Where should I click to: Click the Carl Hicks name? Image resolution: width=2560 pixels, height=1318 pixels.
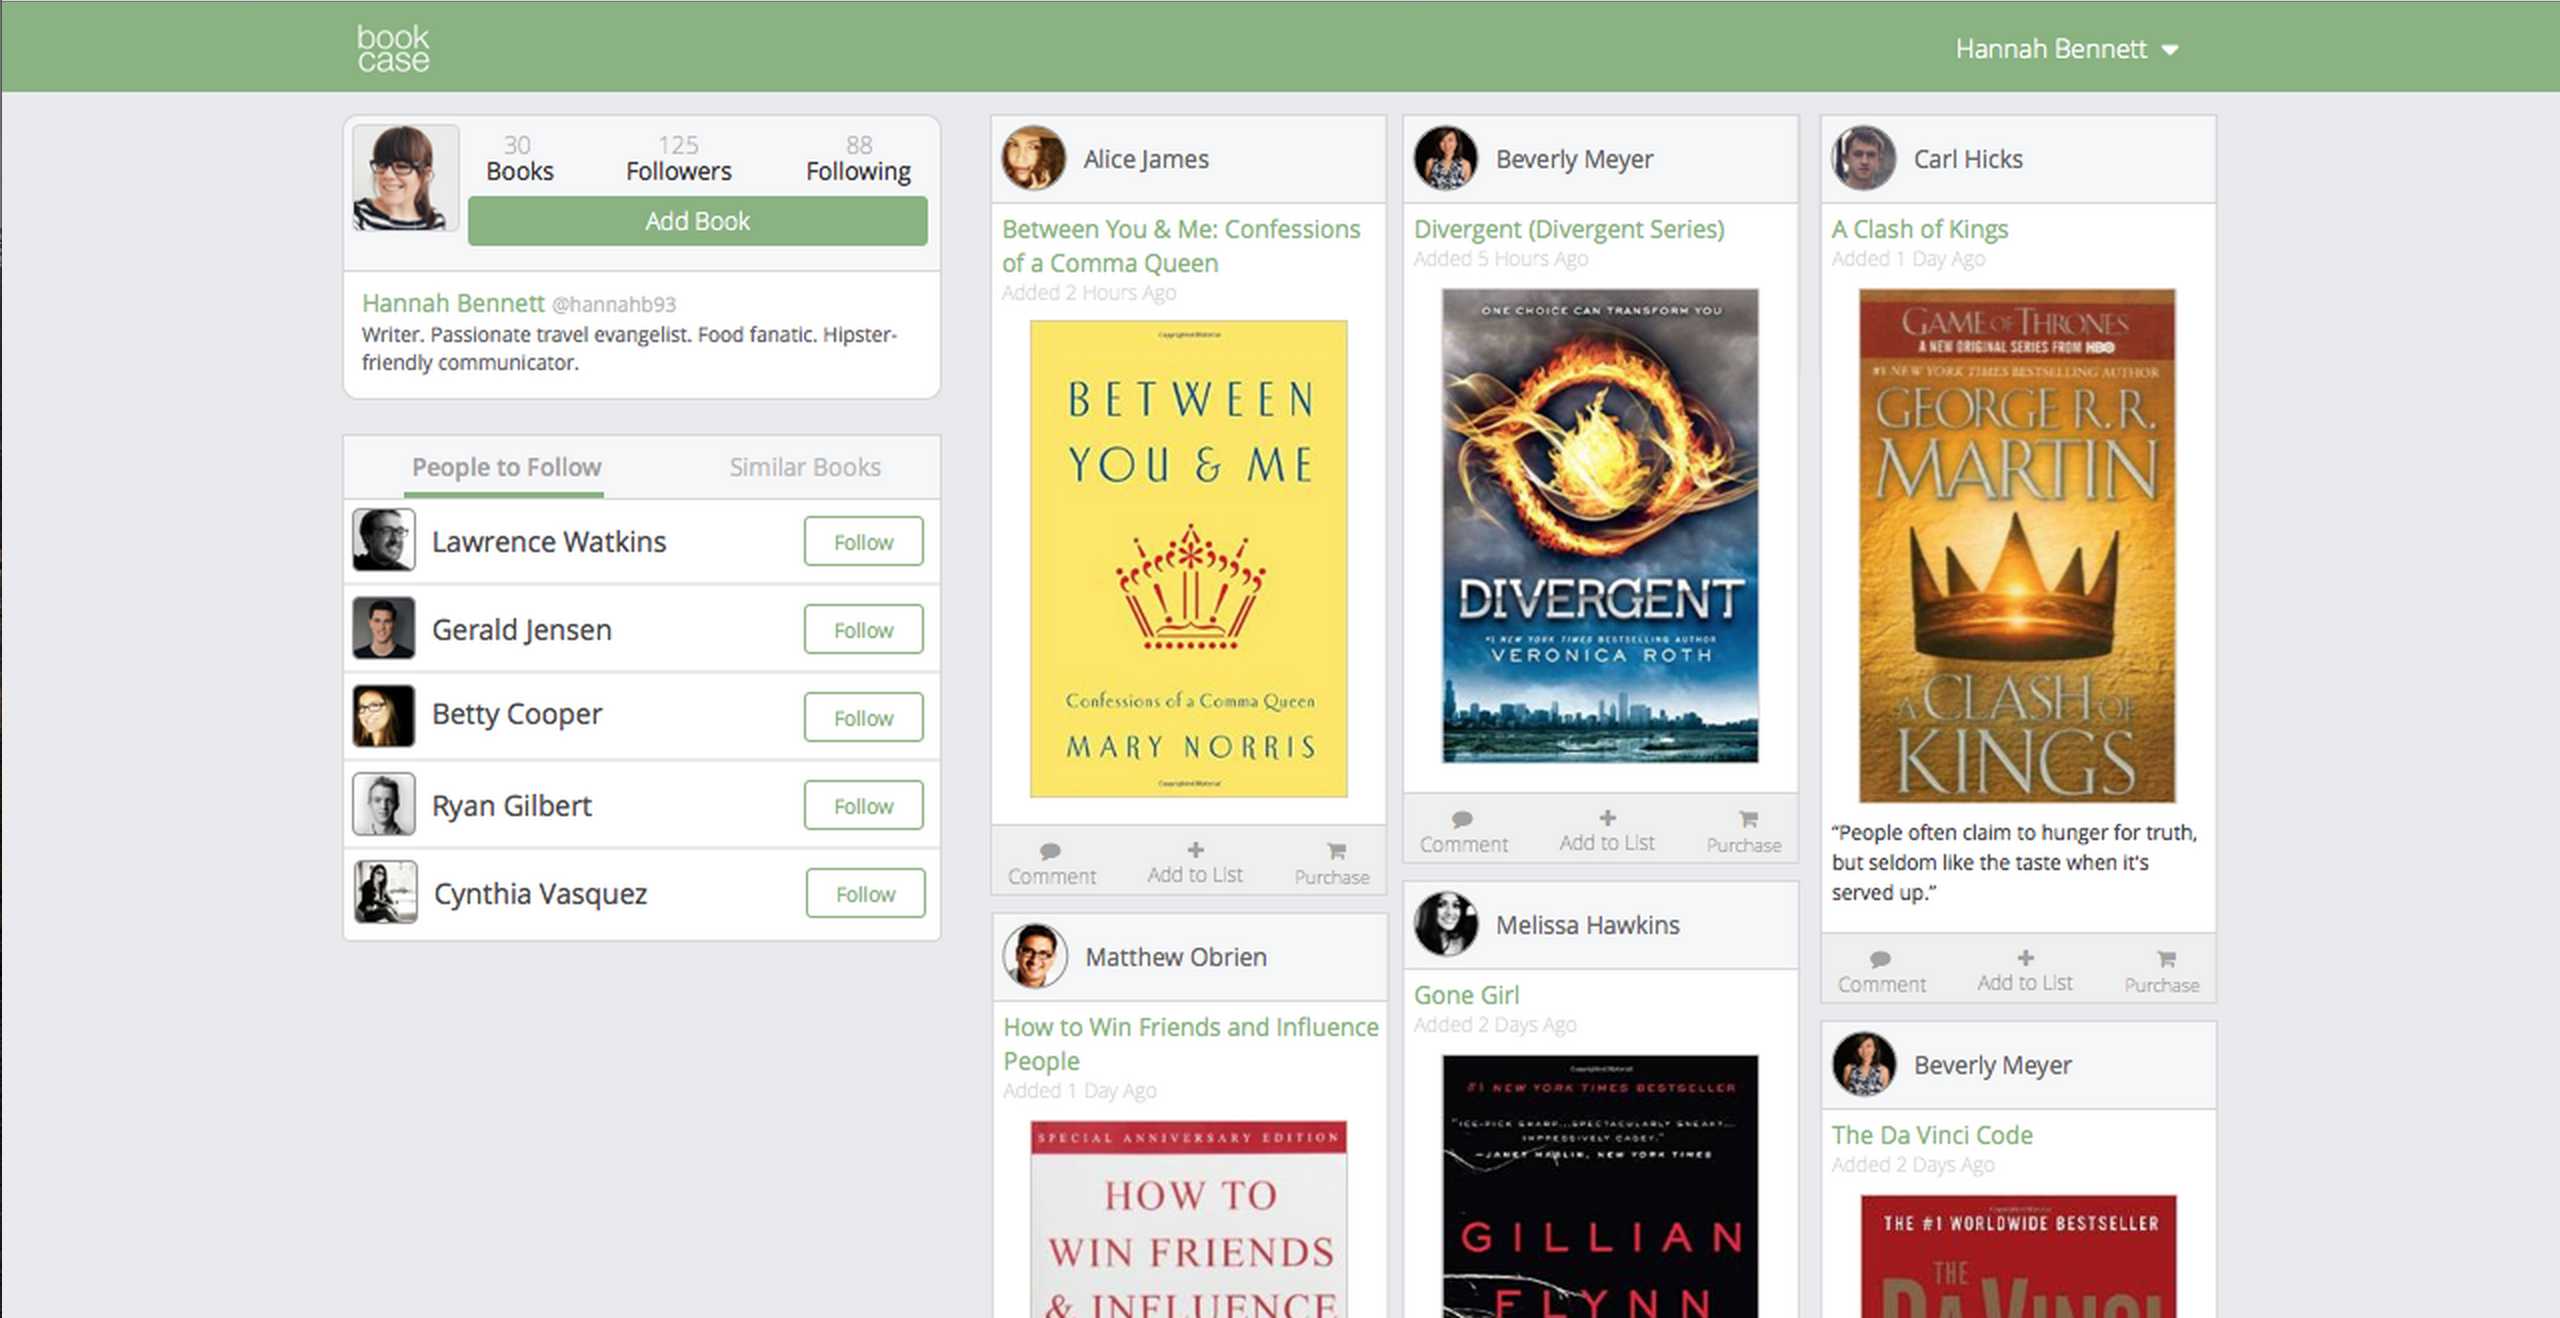[x=1968, y=159]
